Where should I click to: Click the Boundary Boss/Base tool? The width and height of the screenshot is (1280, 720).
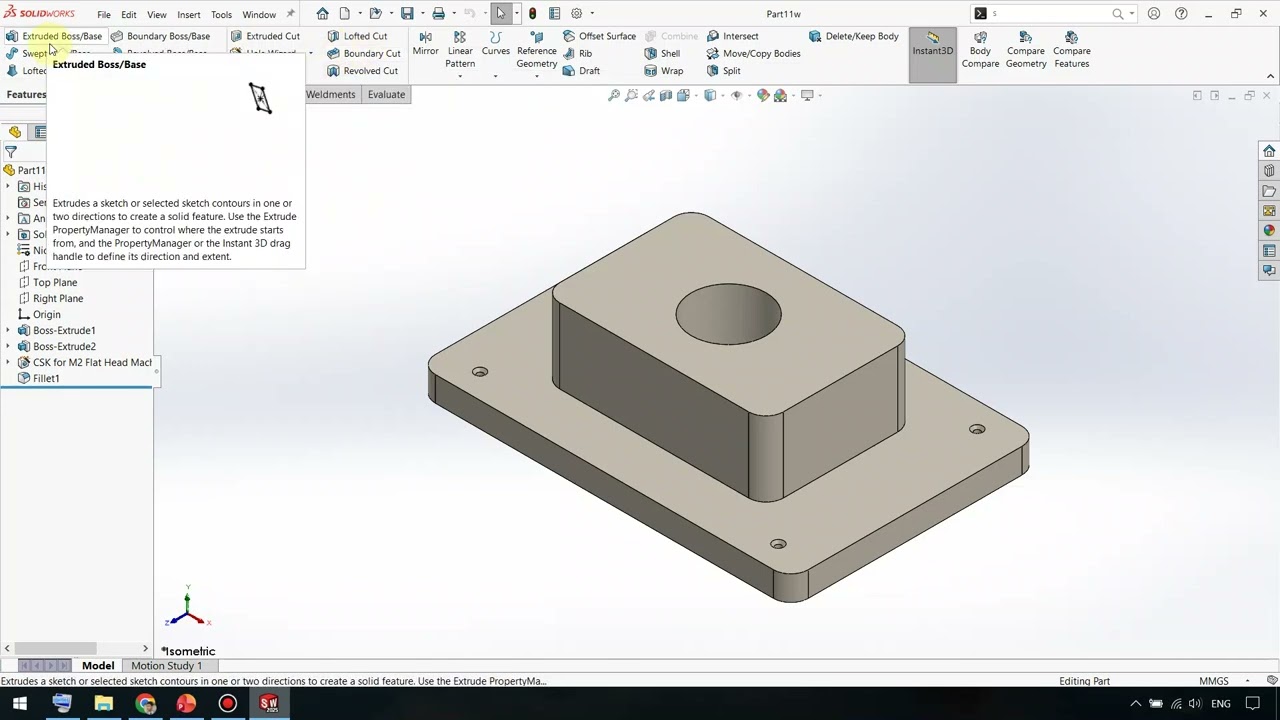coord(160,36)
